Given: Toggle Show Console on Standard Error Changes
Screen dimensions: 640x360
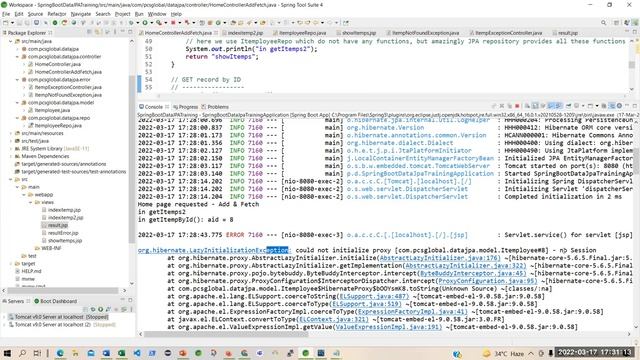Looking at the screenshot, I should point(558,106).
